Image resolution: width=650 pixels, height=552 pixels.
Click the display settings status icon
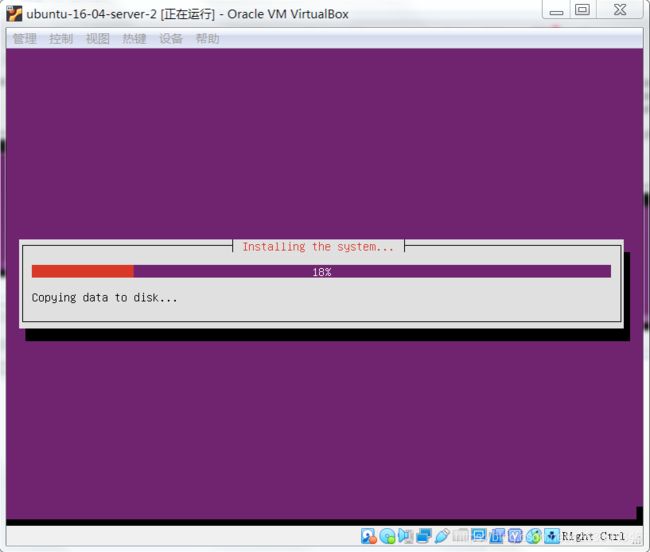point(478,536)
